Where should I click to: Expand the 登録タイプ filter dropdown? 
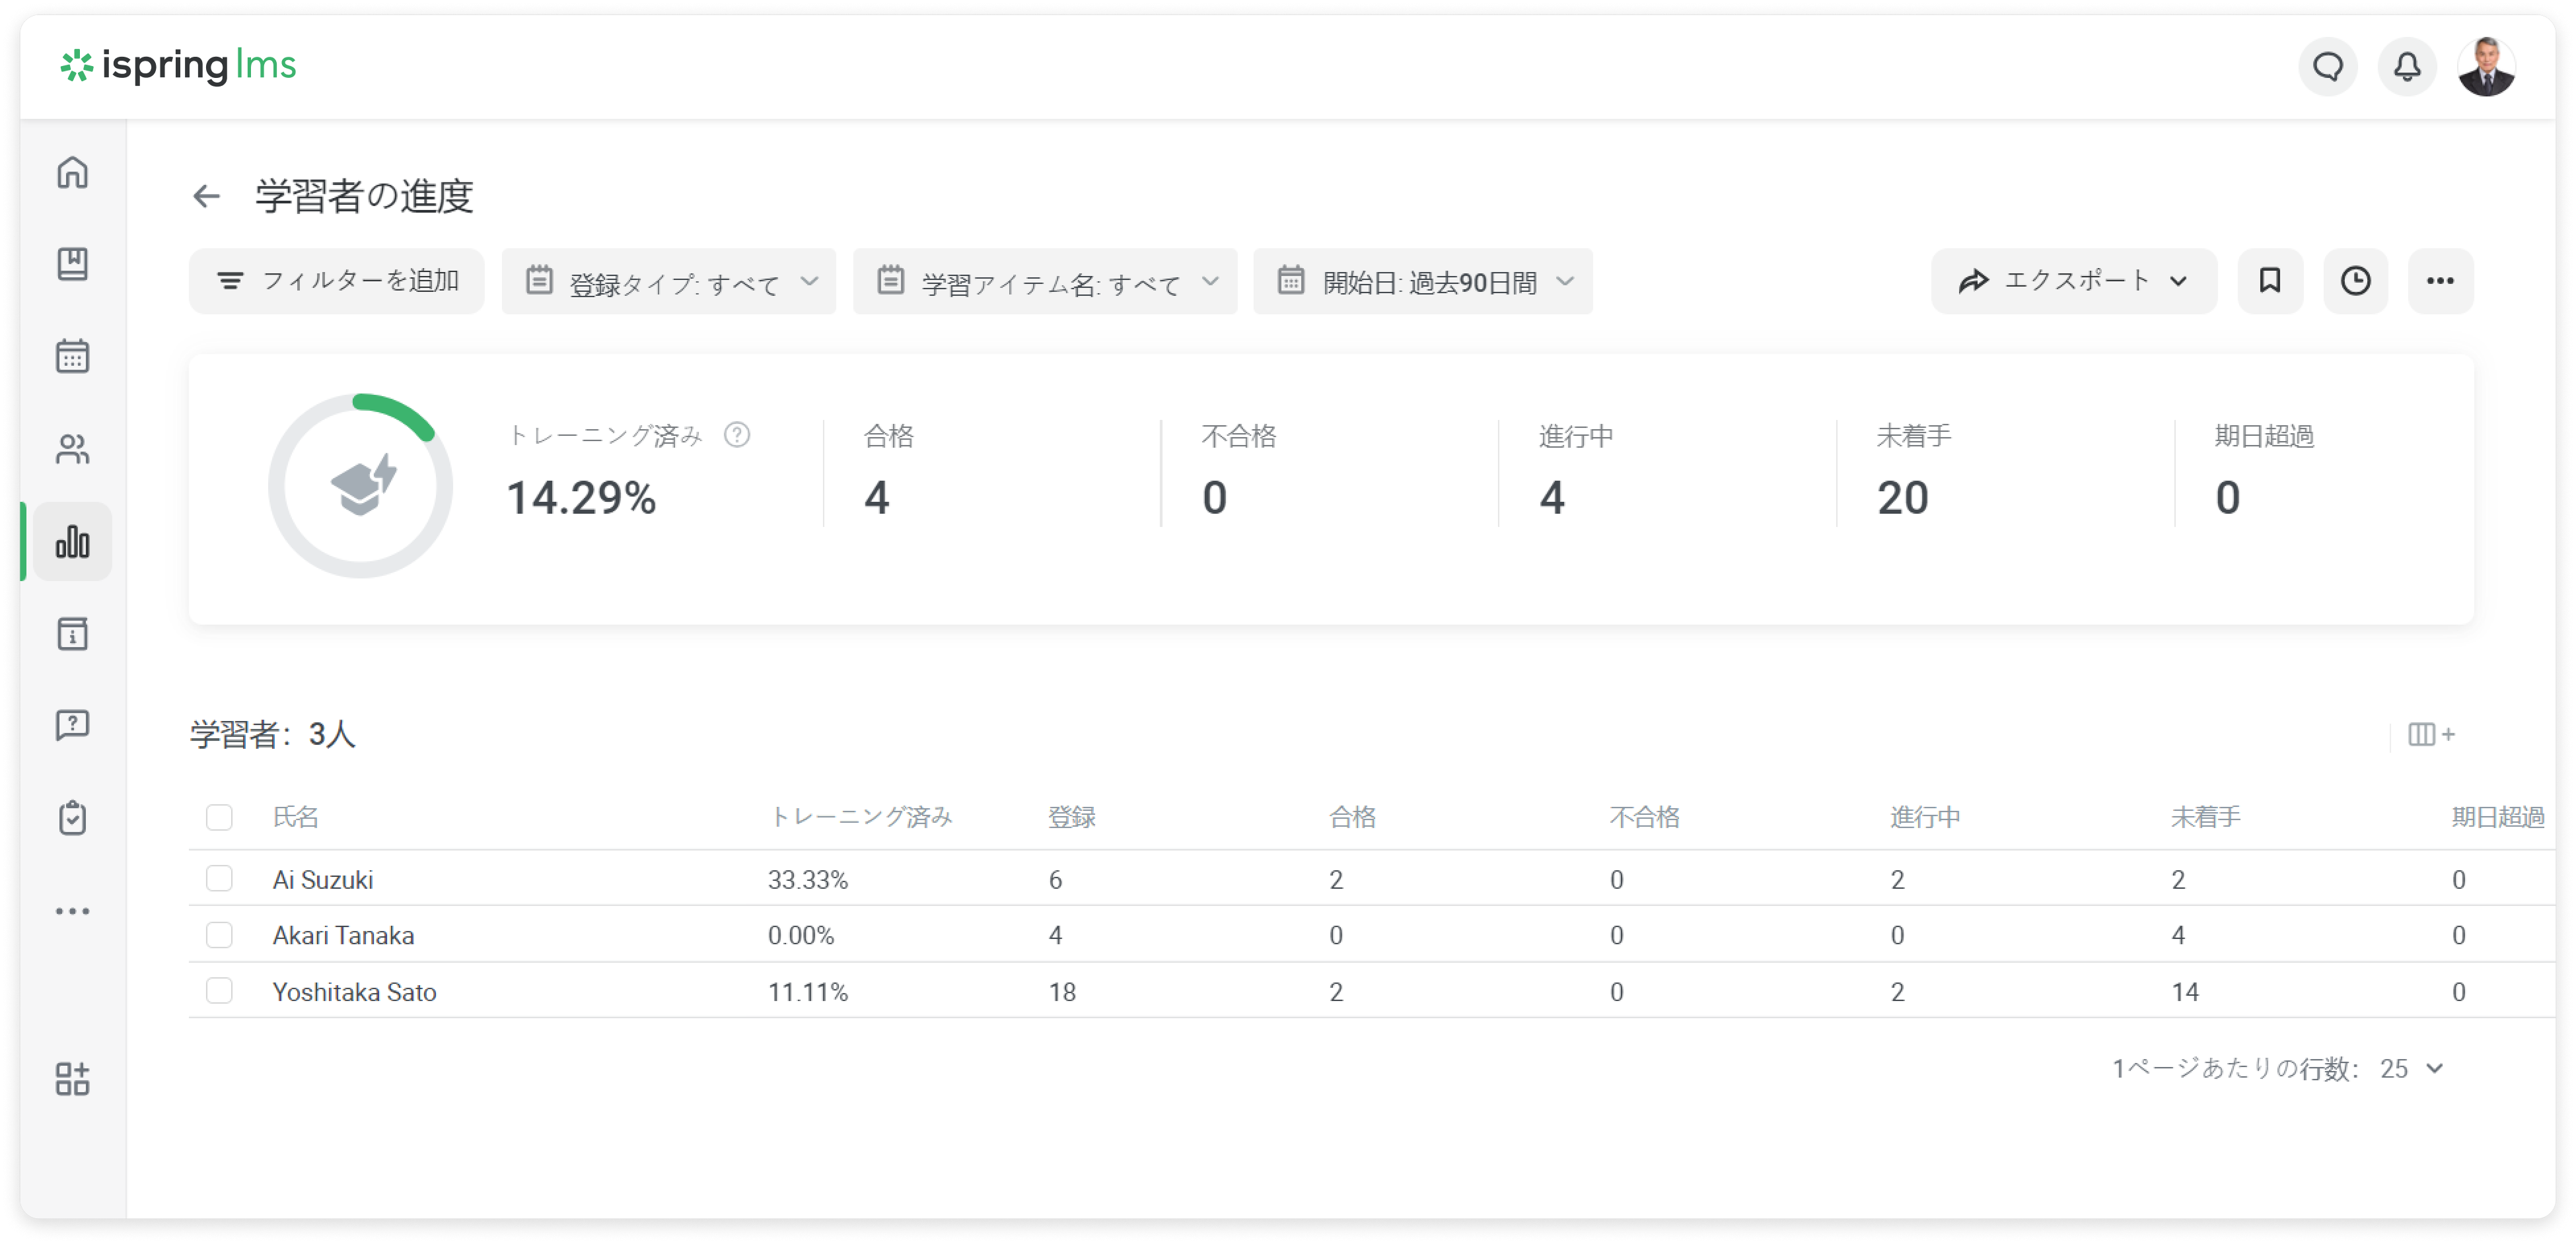click(669, 282)
